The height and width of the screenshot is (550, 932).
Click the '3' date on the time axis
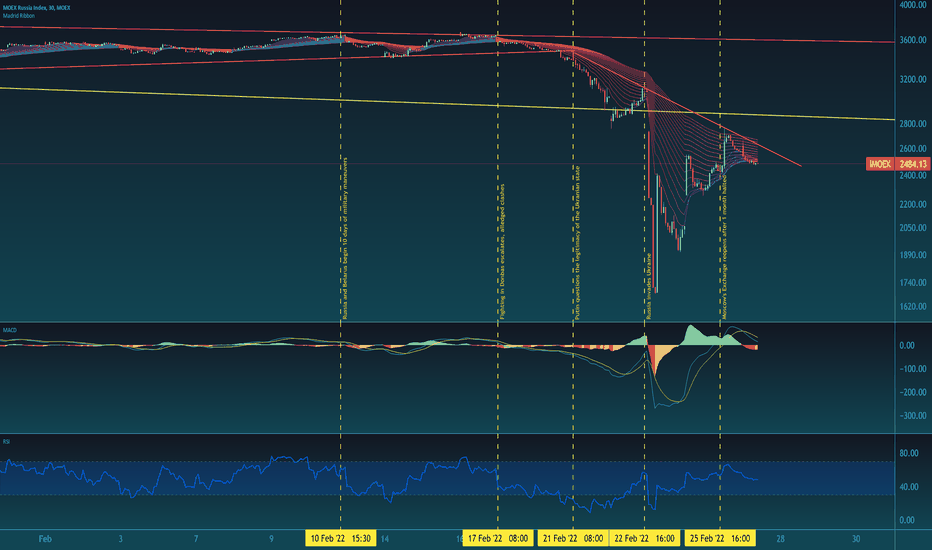[121, 539]
